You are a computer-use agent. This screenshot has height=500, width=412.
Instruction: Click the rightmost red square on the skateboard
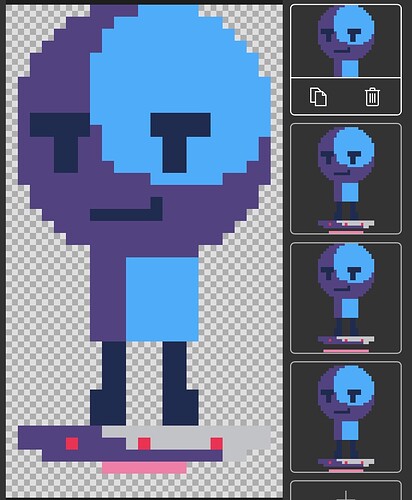point(217,444)
